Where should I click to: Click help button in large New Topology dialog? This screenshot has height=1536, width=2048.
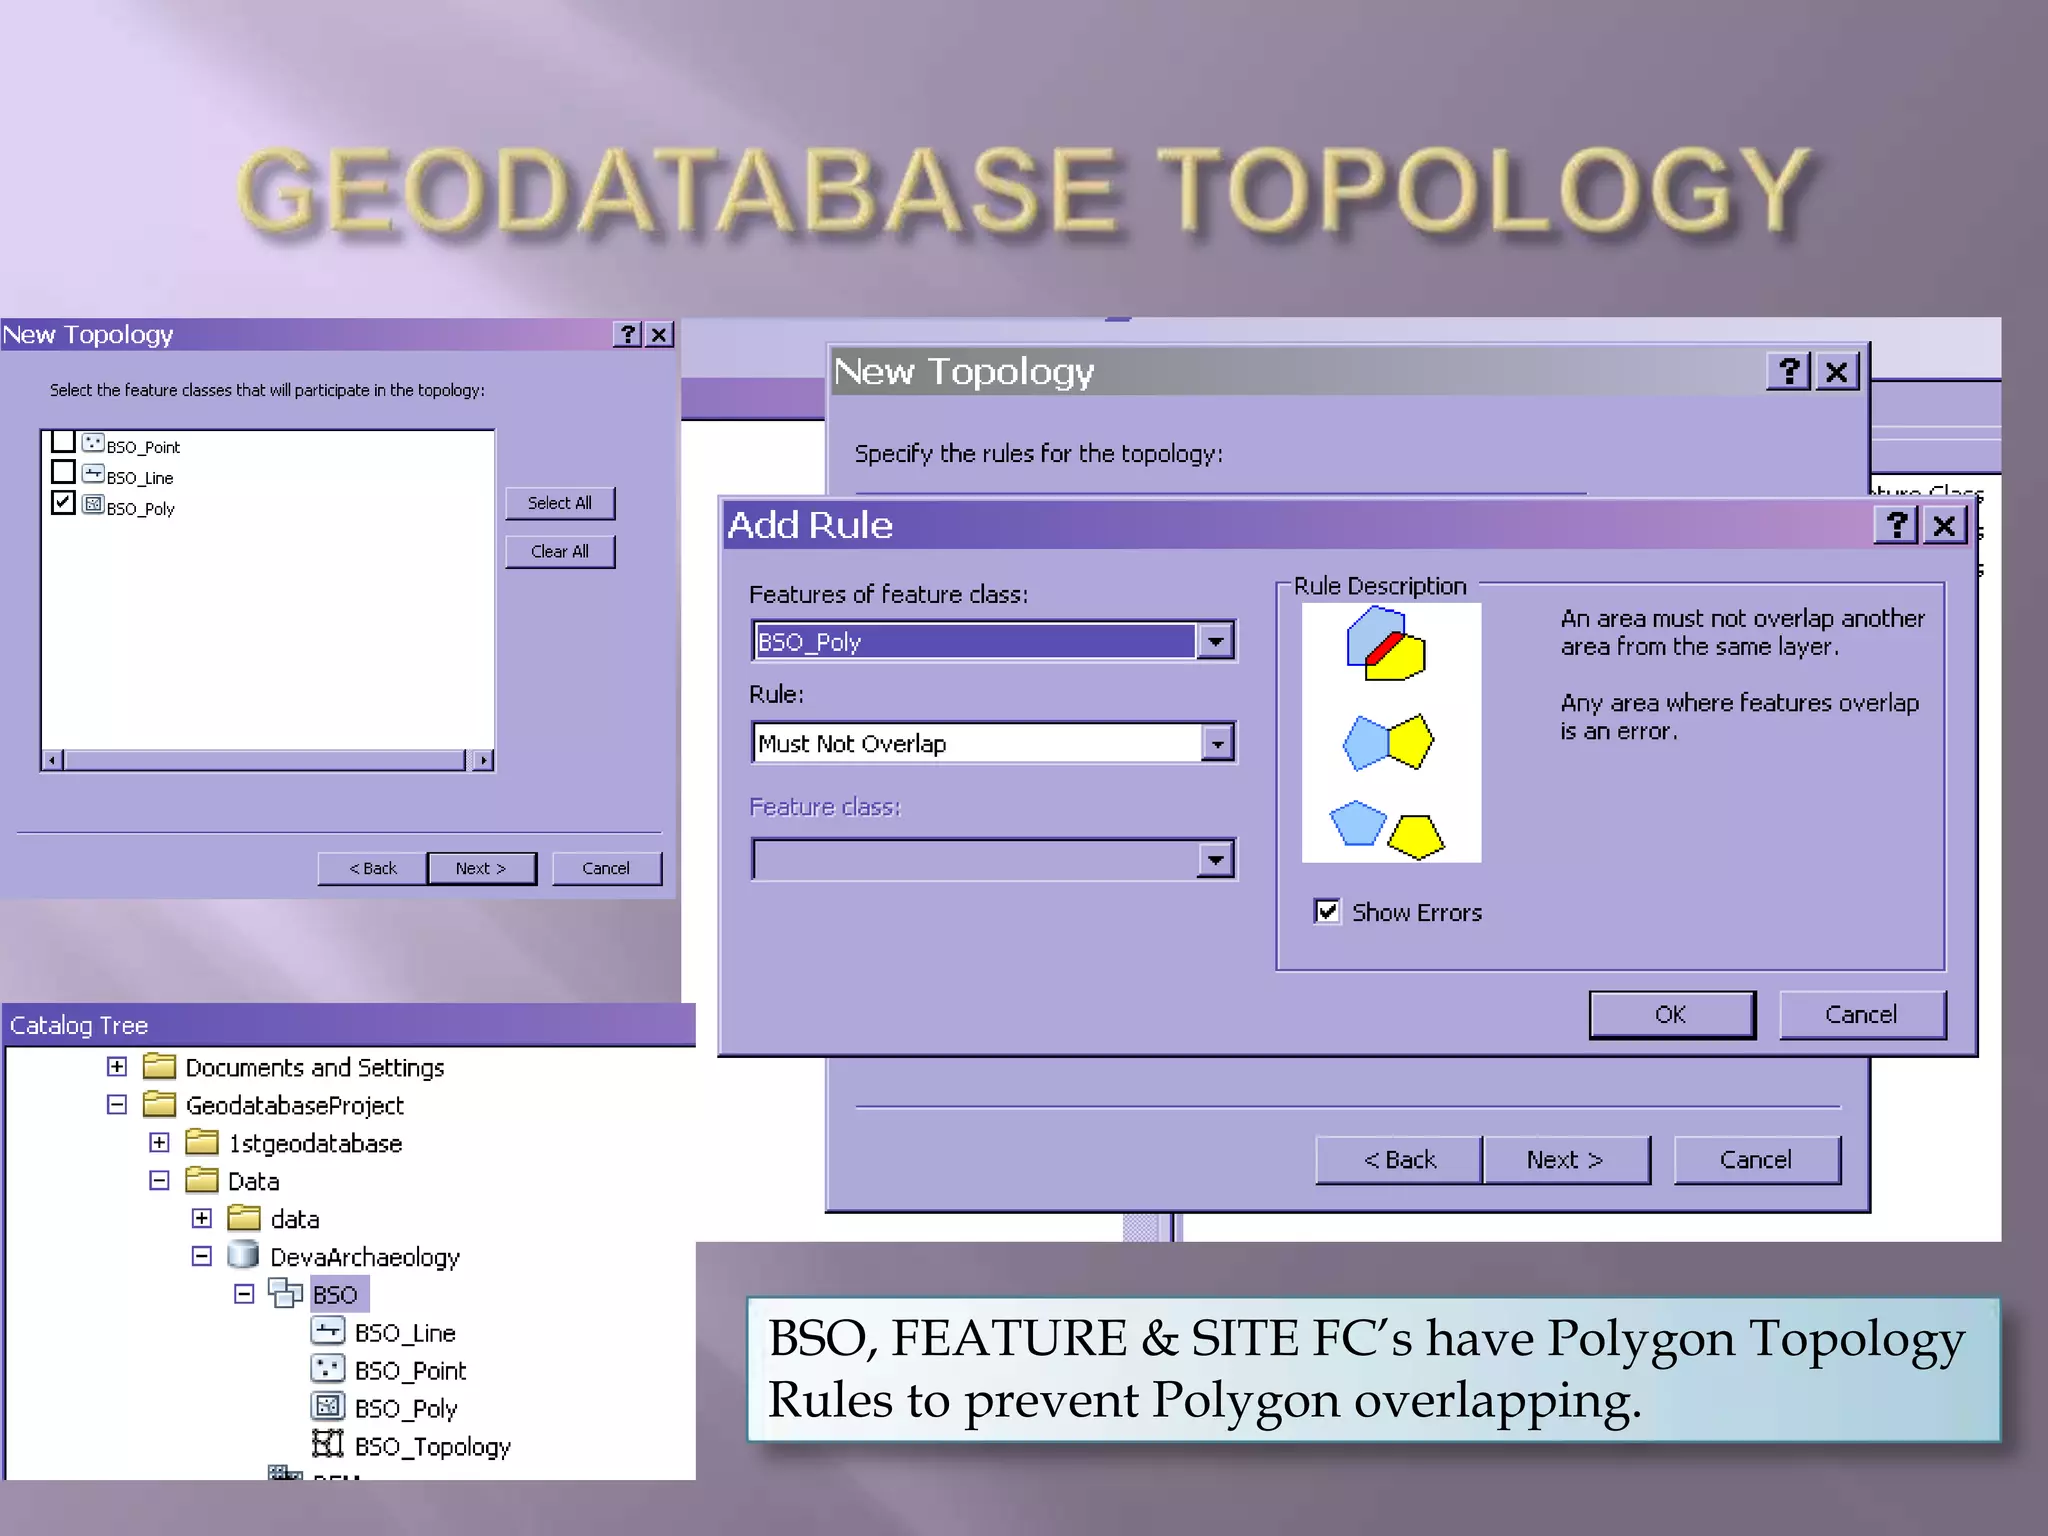(x=1789, y=371)
